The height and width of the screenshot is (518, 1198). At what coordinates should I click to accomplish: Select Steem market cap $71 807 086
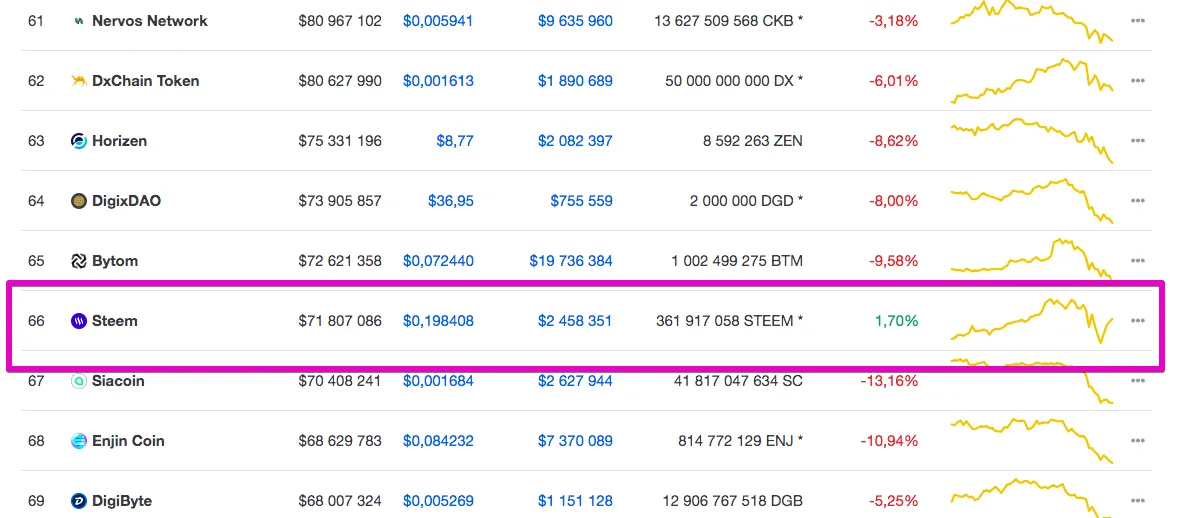point(340,321)
